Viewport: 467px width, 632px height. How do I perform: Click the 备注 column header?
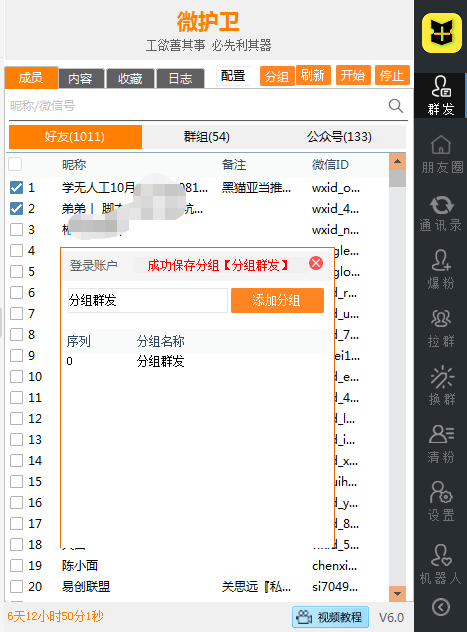pyautogui.click(x=234, y=164)
